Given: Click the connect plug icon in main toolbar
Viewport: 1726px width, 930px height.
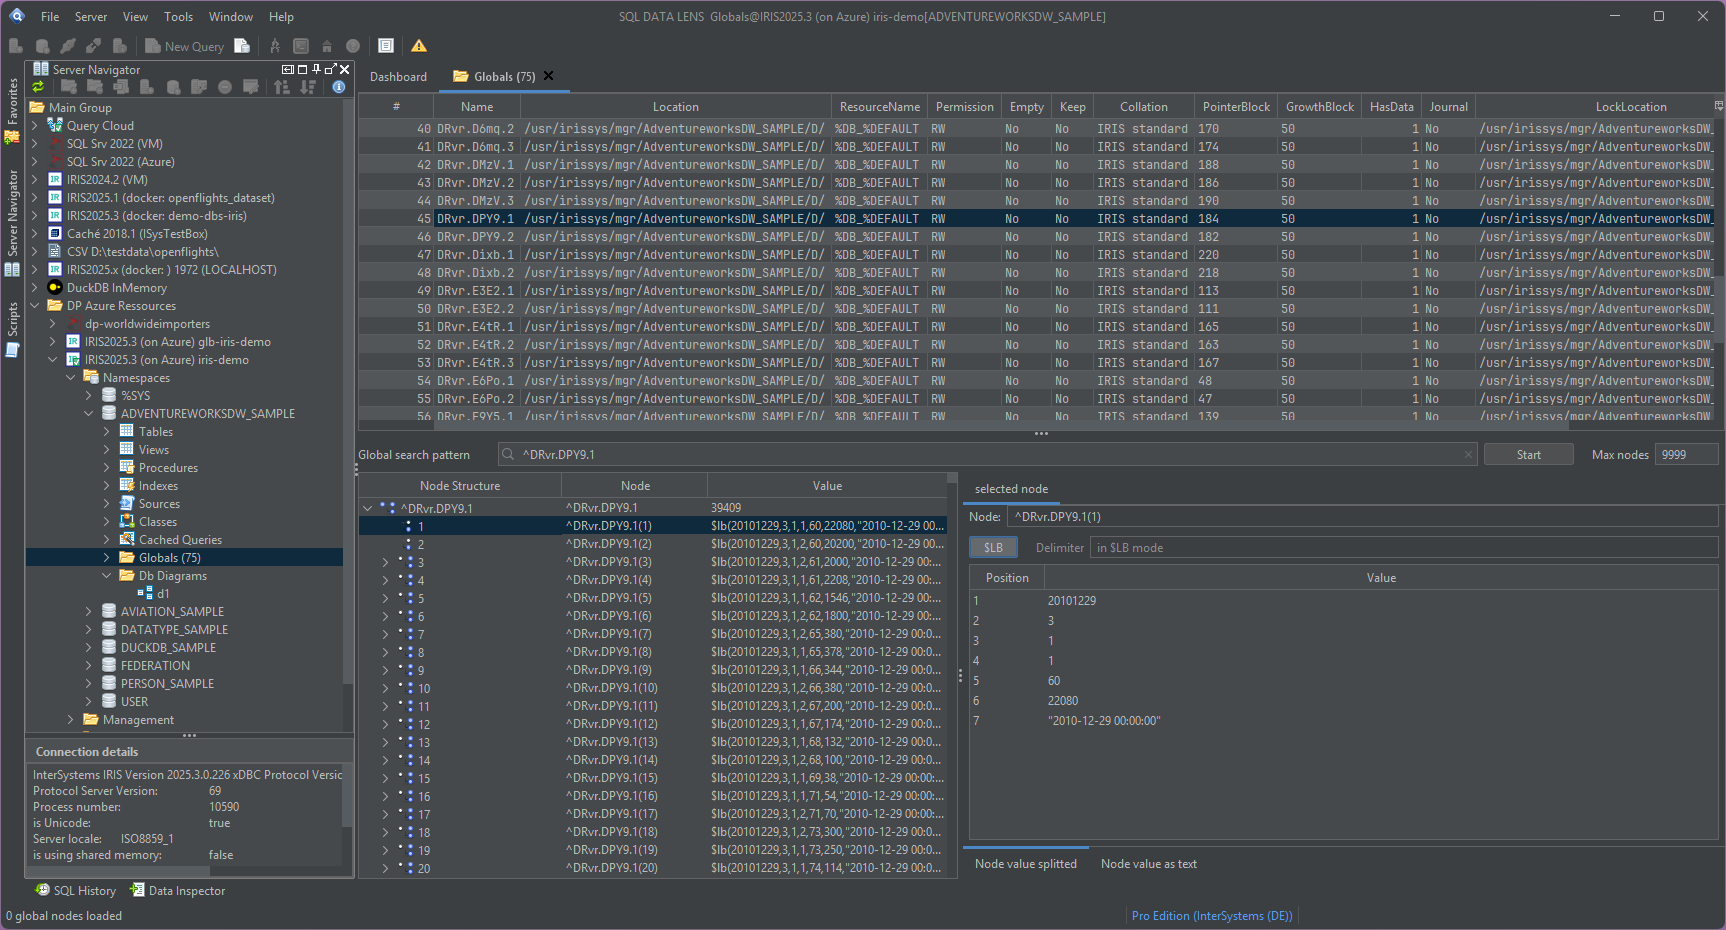Looking at the screenshot, I should pos(68,46).
